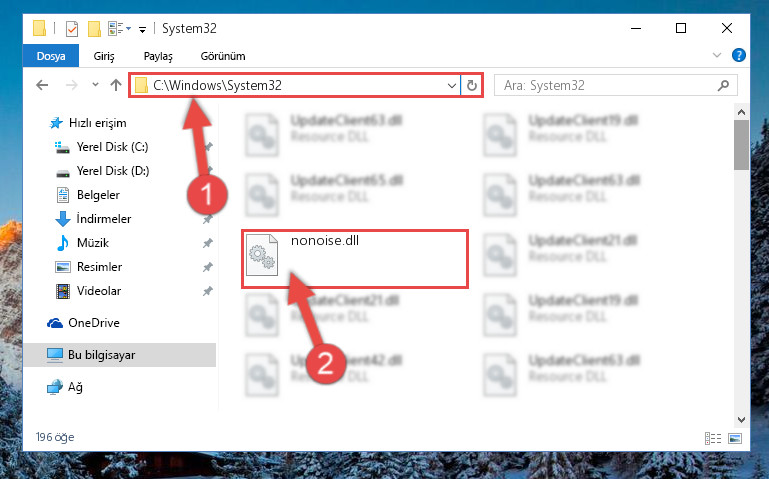Viewport: 769px width, 479px height.
Task: Expand the address bar history dropdown
Action: (452, 86)
